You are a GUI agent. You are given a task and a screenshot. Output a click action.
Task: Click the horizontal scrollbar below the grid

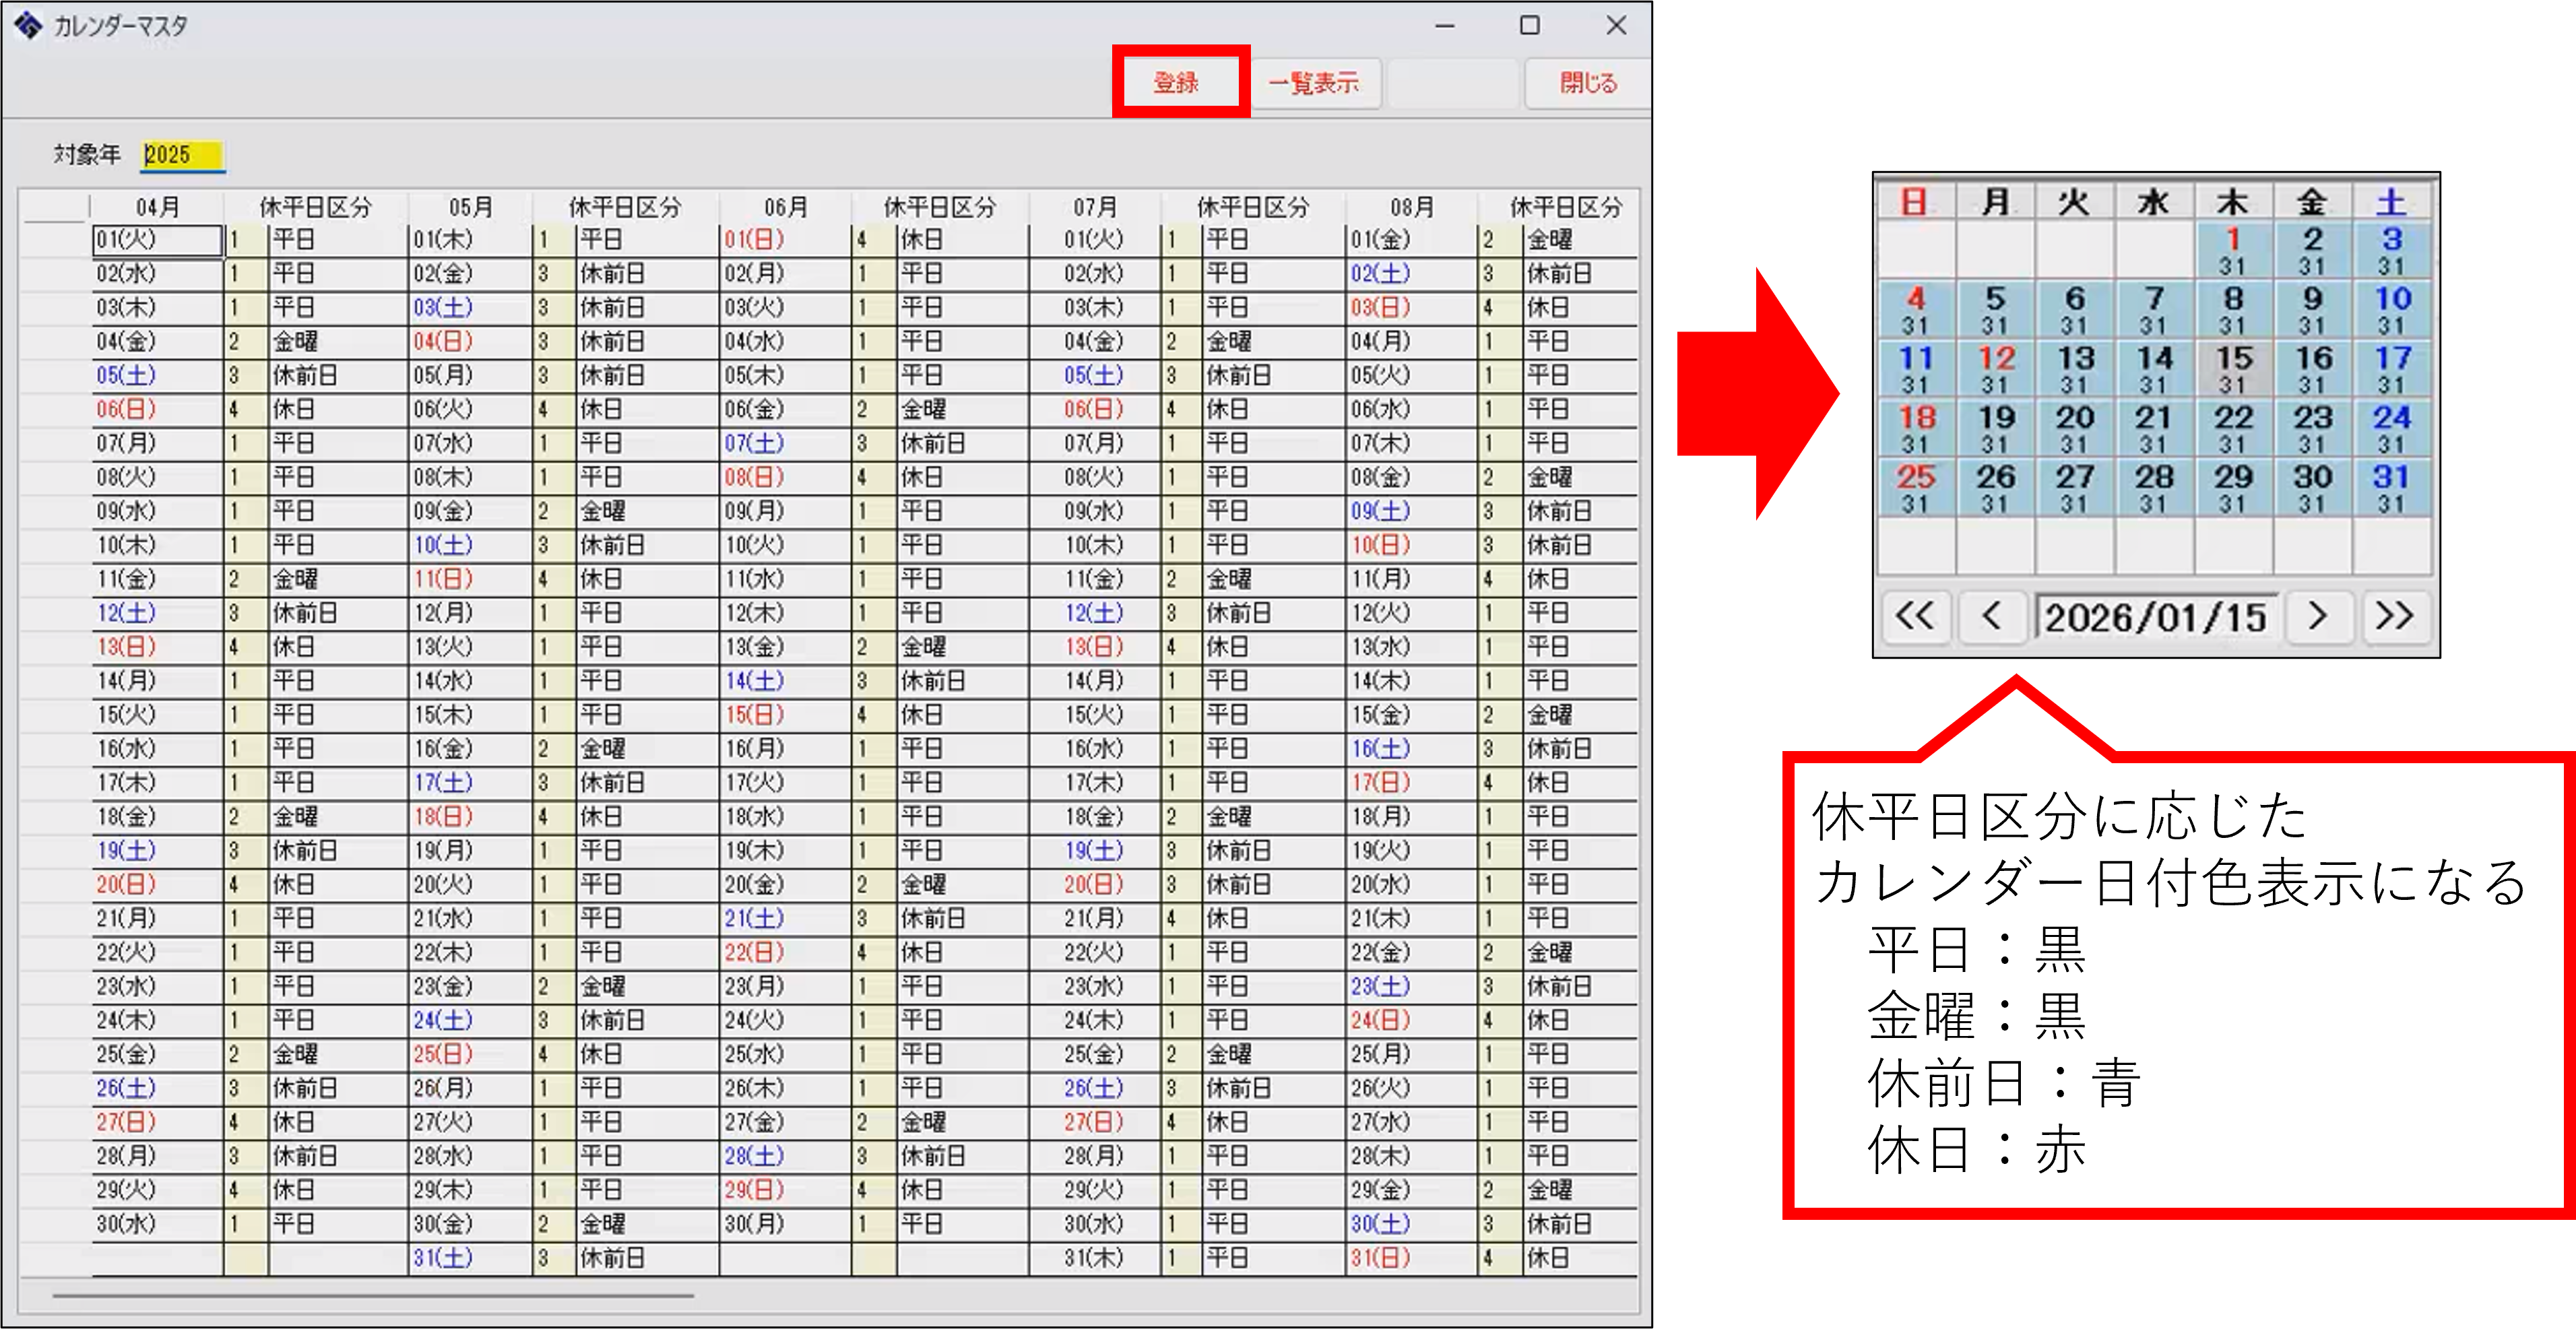[x=372, y=1295]
